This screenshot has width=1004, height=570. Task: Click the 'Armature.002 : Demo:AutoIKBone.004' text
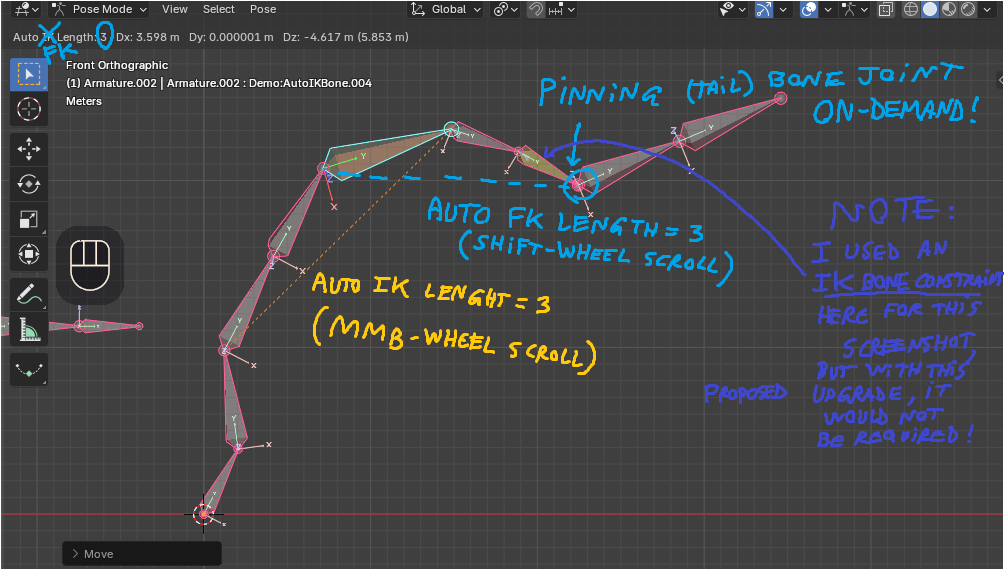270,83
